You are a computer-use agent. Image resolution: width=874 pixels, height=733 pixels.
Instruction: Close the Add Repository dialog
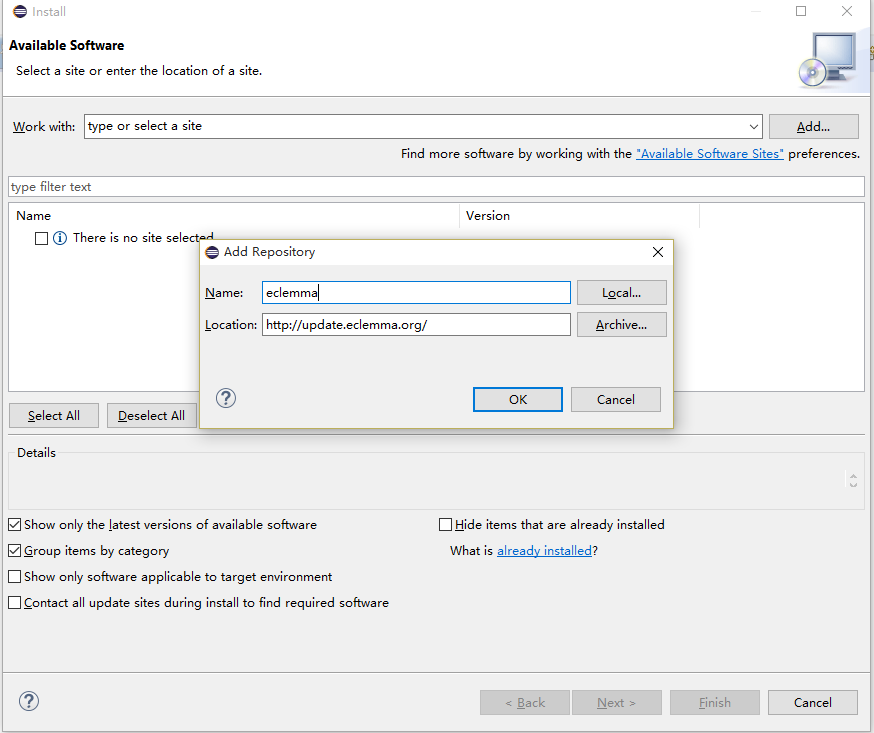(658, 252)
